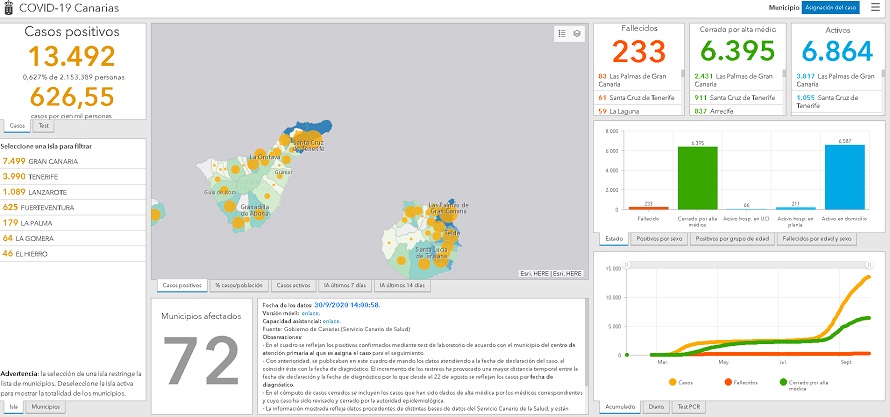Screen dimensions: 890x417
Task: Switch to the Test tab under positive cases
Action: pyautogui.click(x=44, y=127)
